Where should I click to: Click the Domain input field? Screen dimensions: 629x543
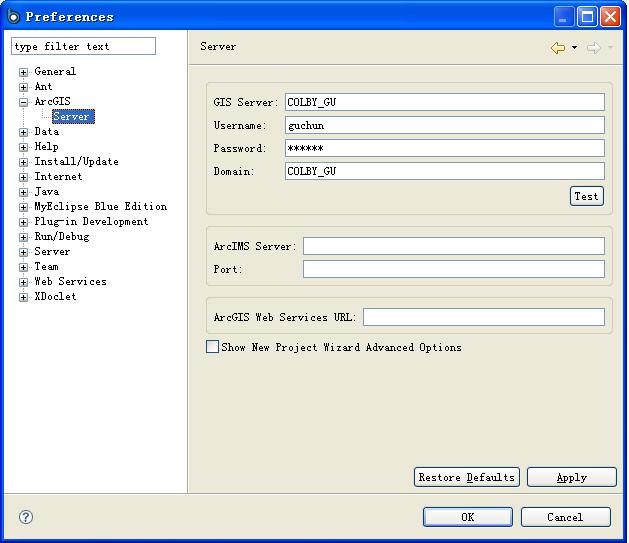(x=445, y=171)
